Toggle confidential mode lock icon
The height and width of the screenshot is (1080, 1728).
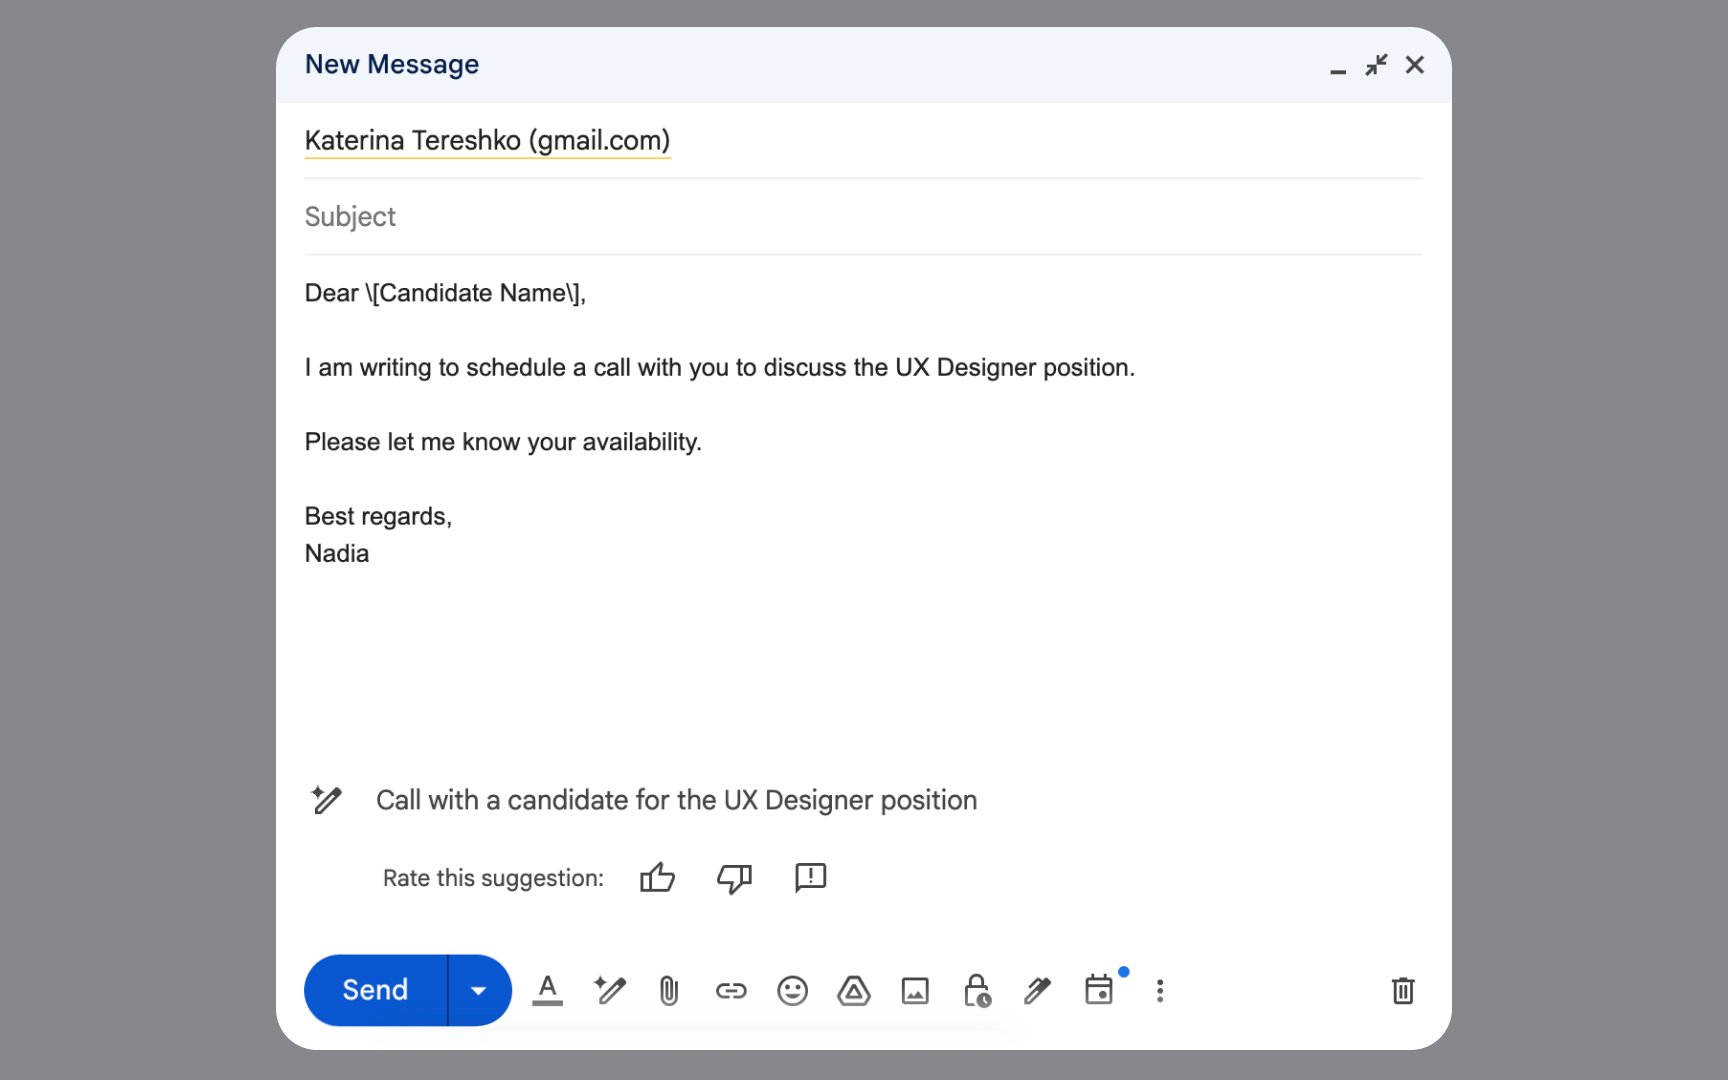click(976, 990)
